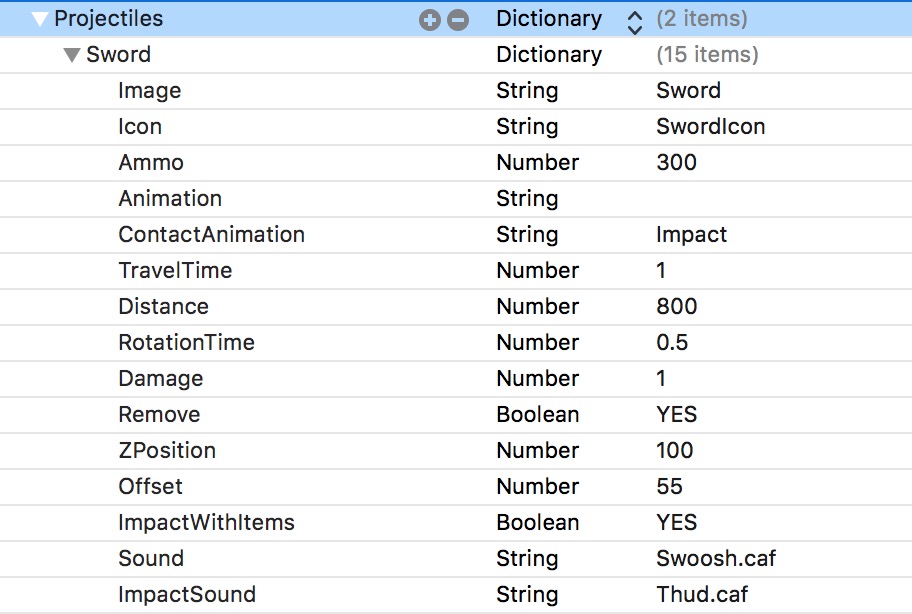Select the Image key row
The width and height of the screenshot is (912, 614).
coord(150,90)
